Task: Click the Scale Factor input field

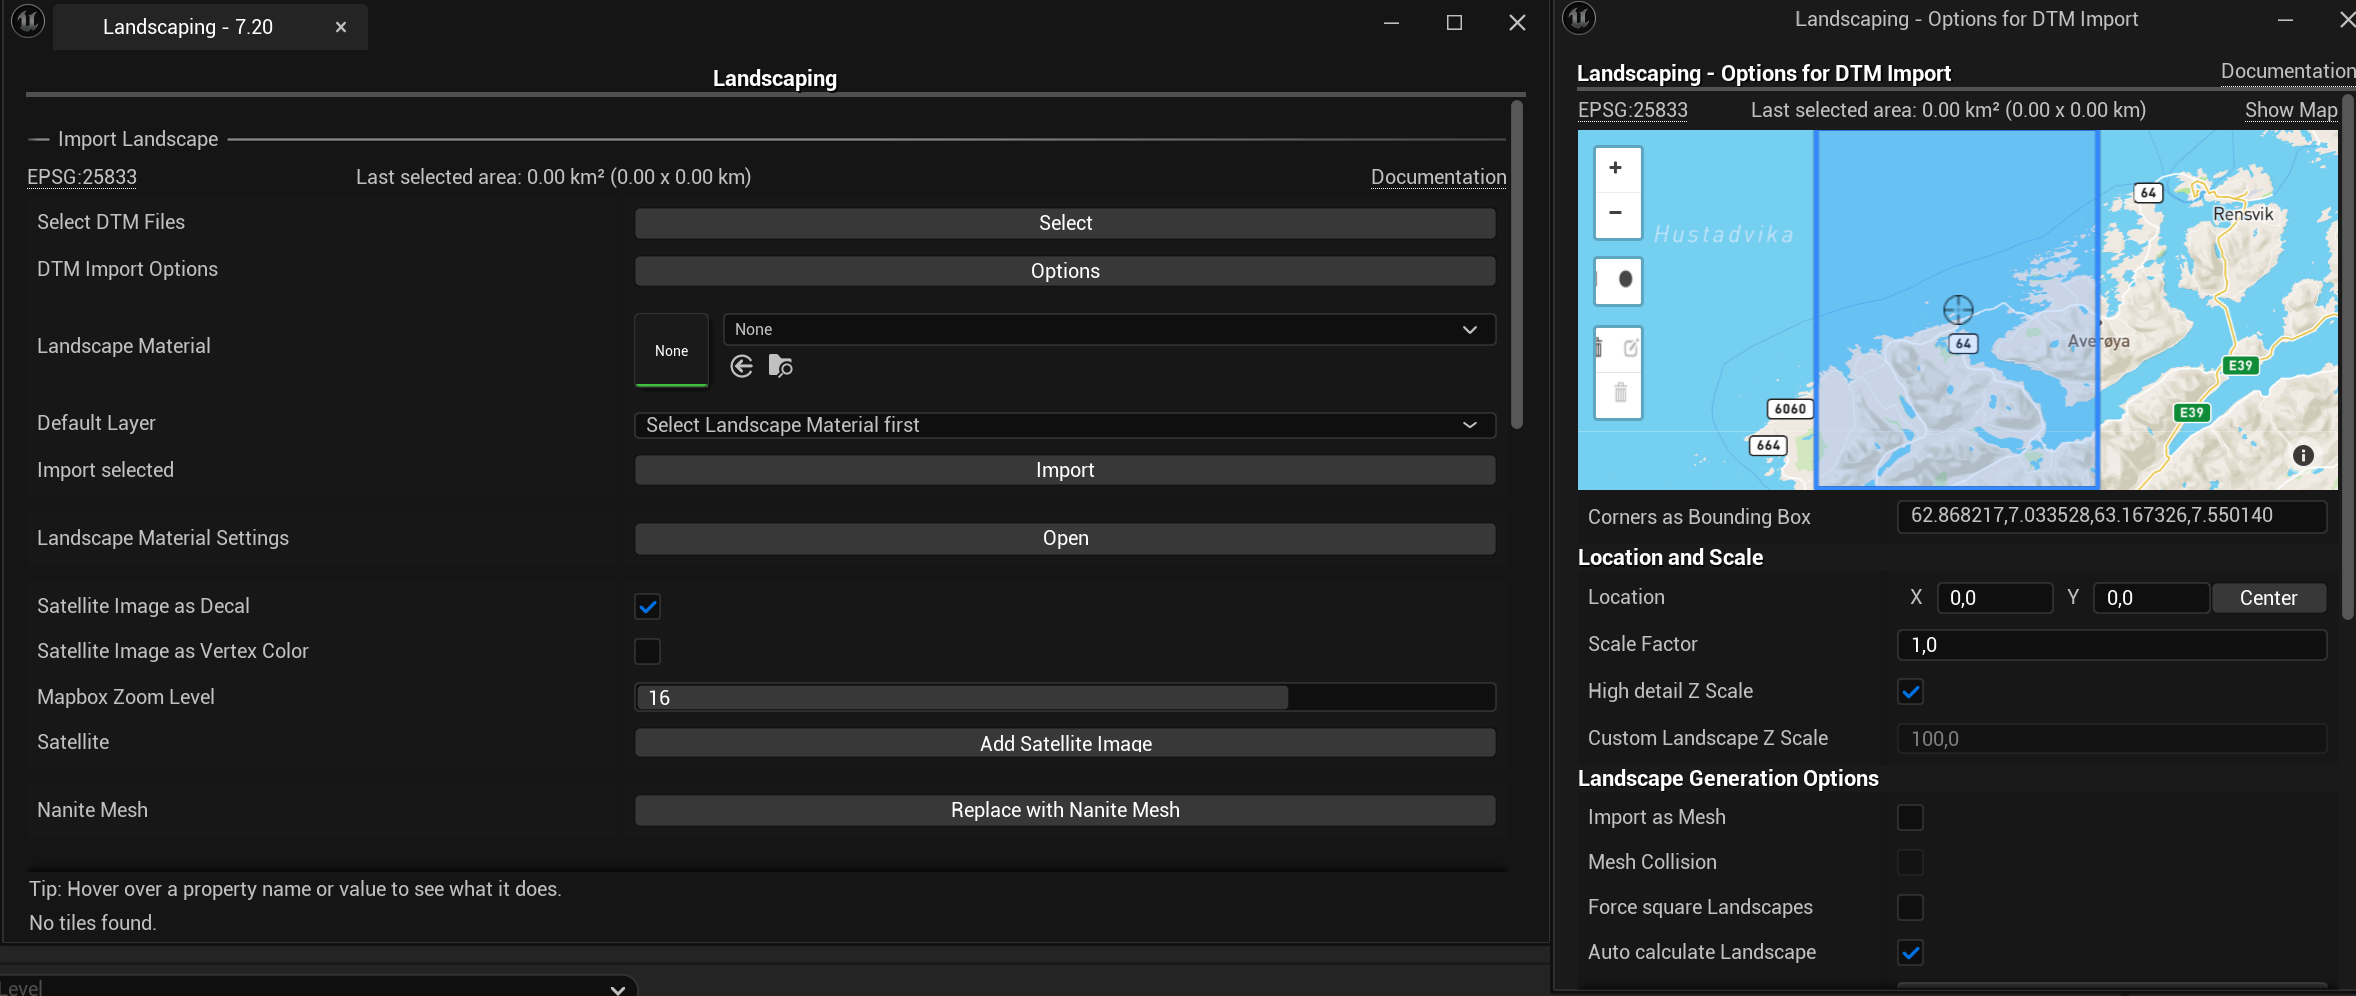Action: (2112, 645)
